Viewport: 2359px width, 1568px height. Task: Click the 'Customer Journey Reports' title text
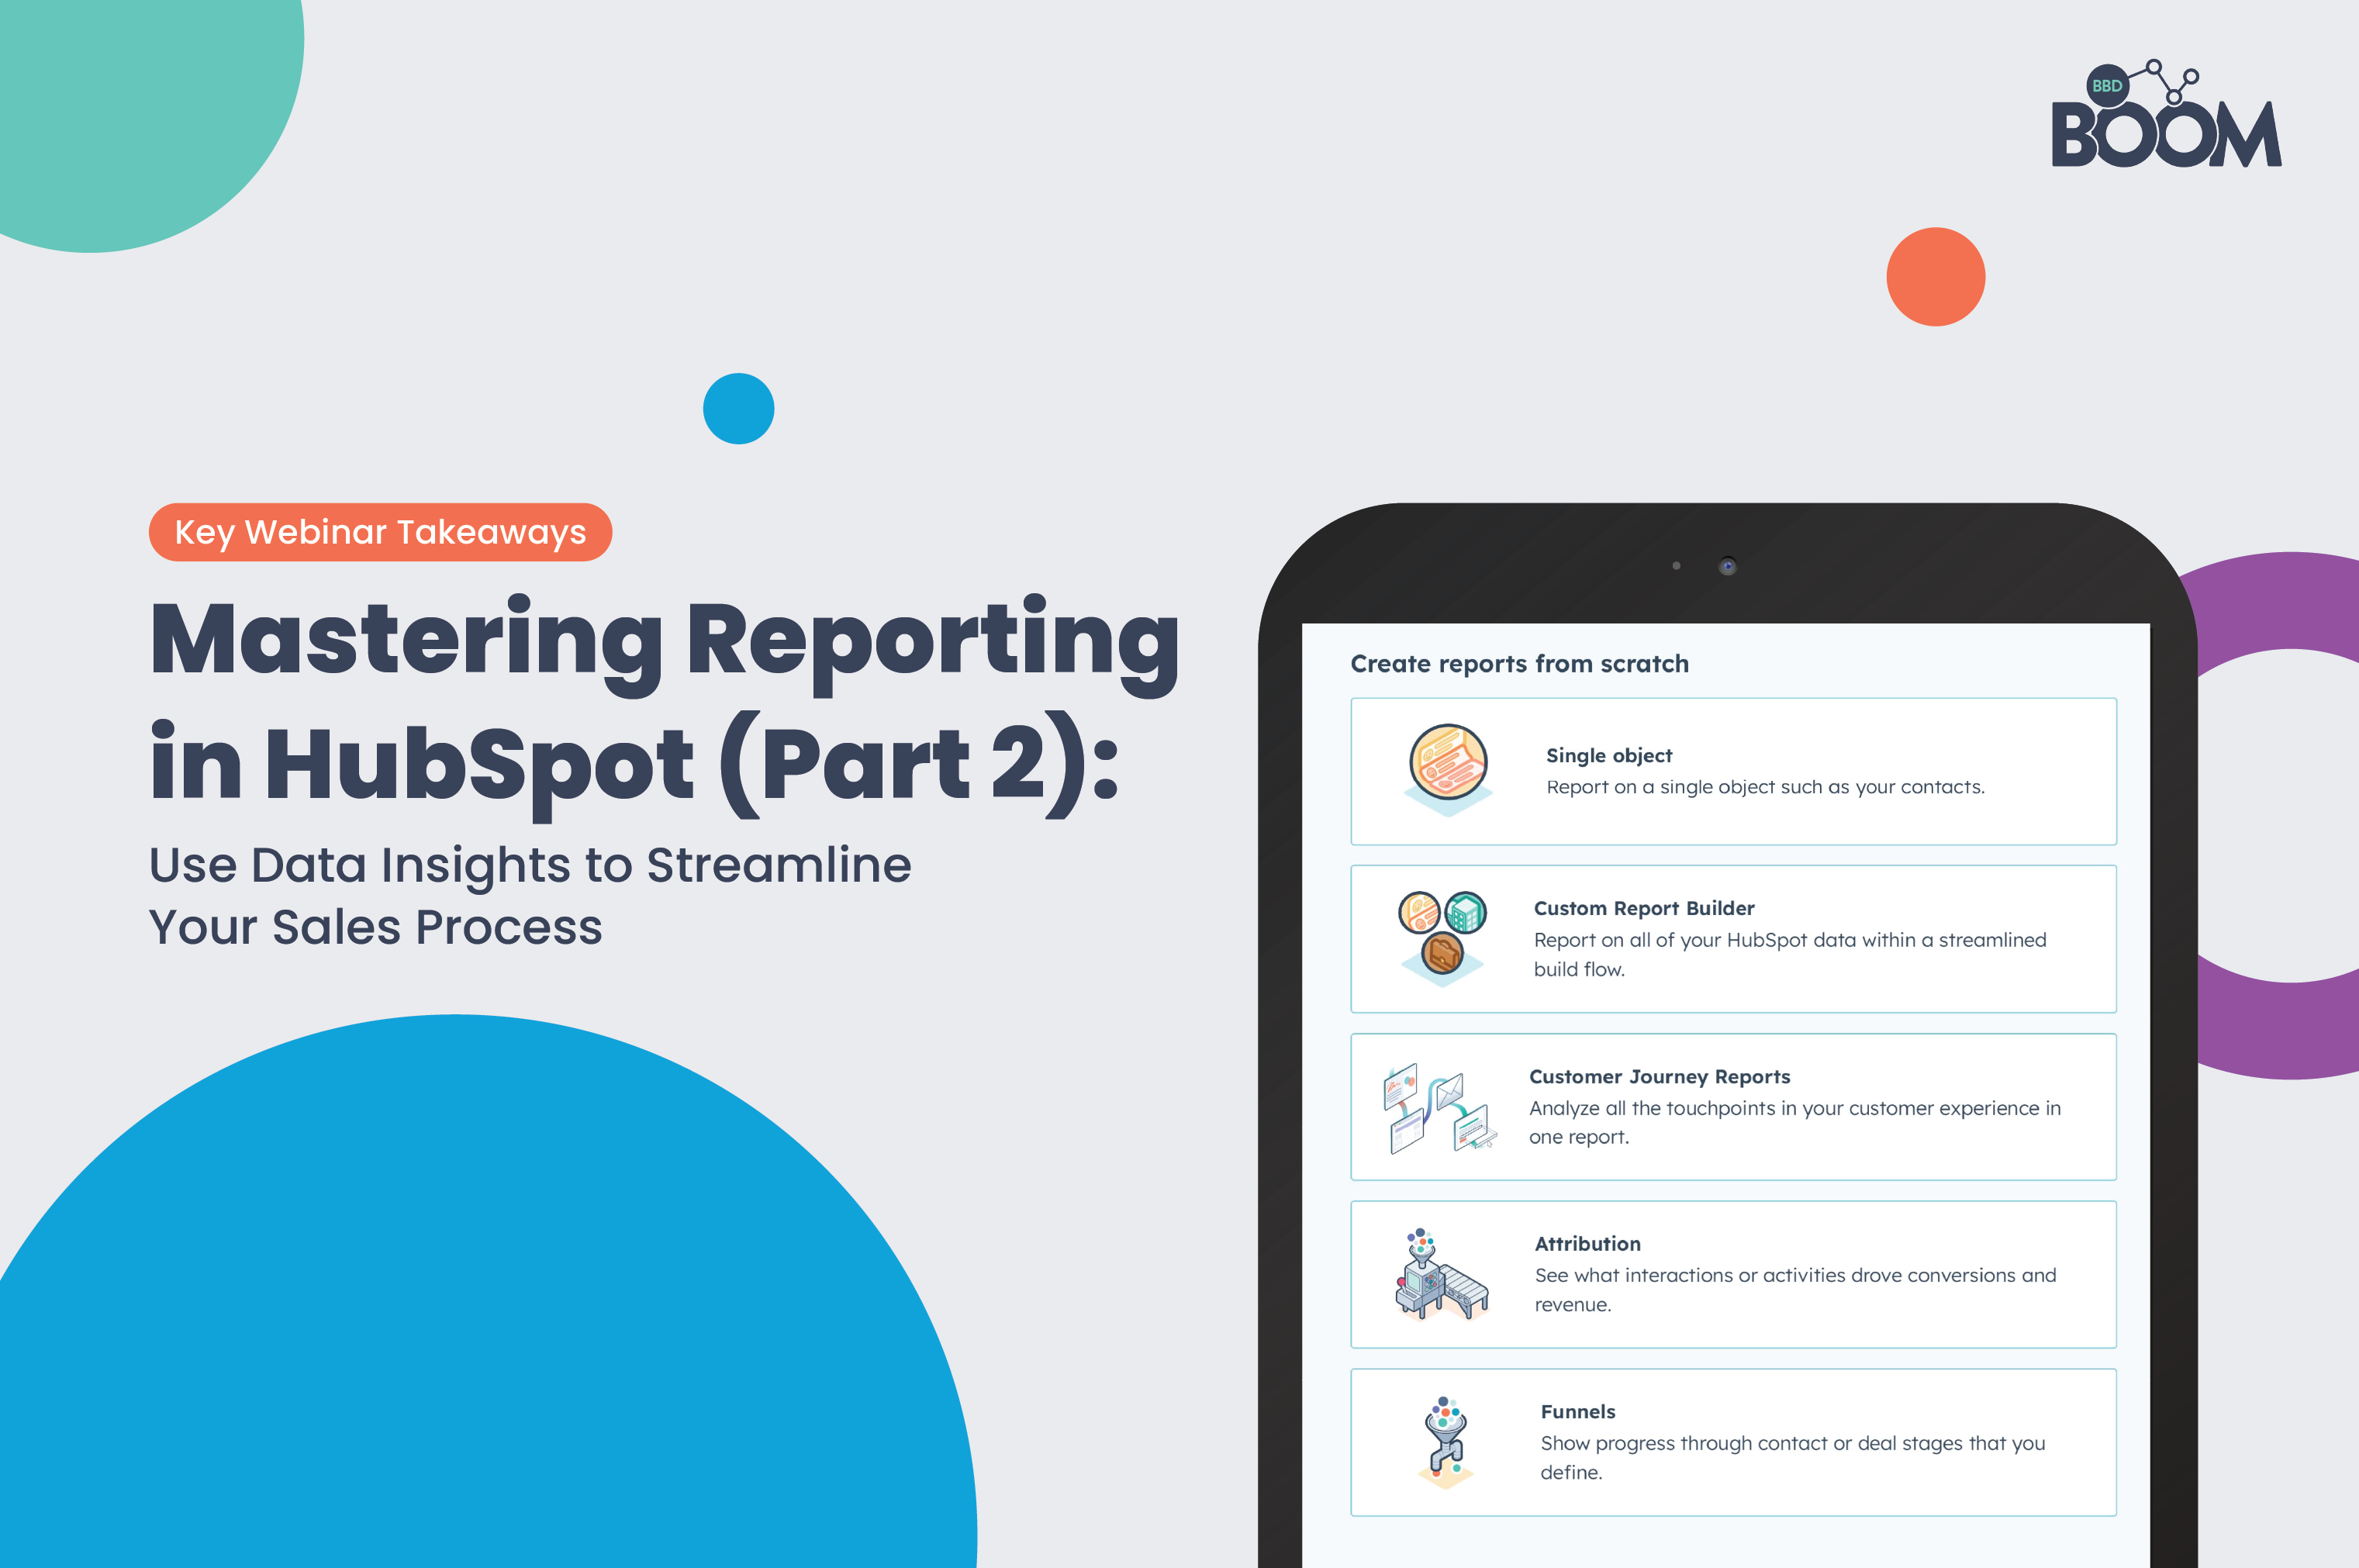1659,1076
